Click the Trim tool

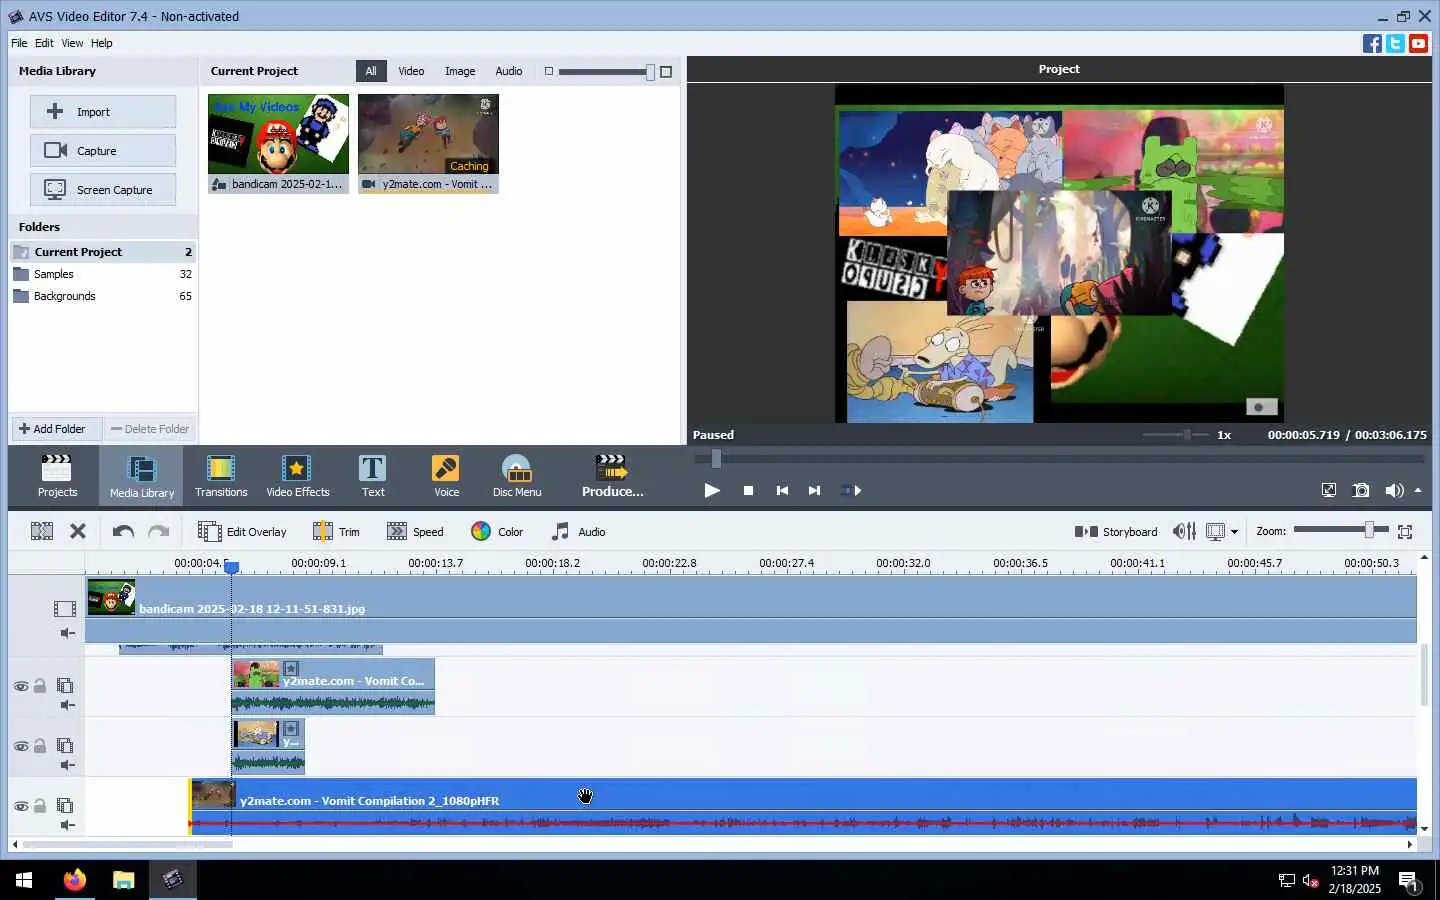(336, 531)
